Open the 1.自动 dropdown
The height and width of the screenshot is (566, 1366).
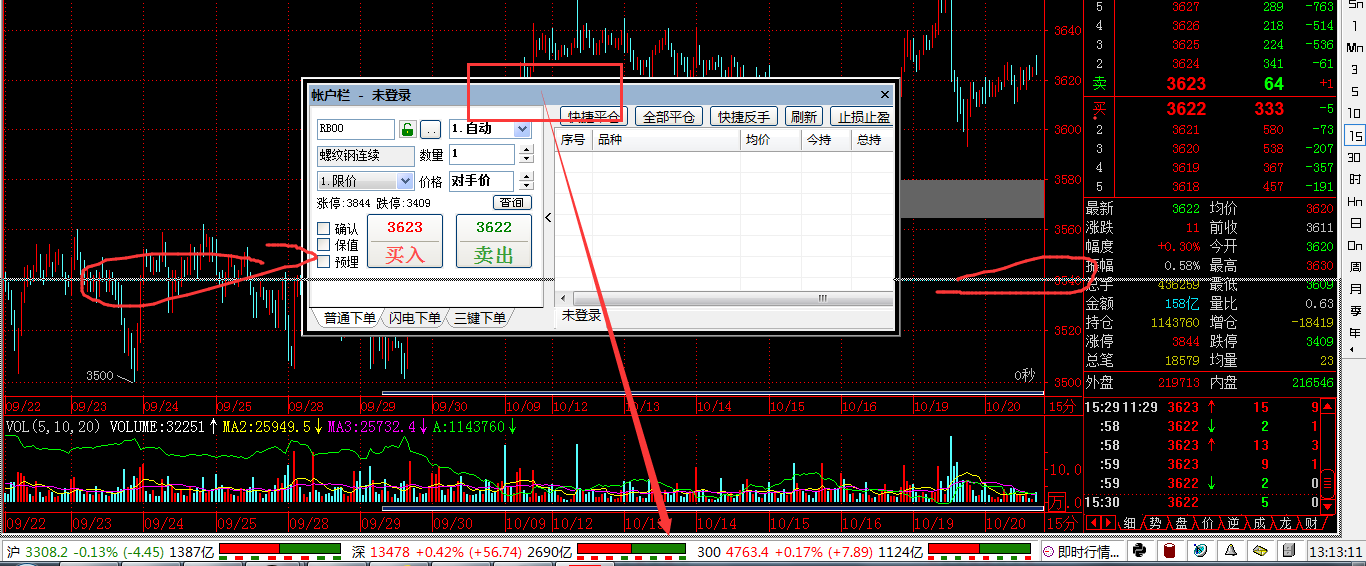tap(489, 129)
